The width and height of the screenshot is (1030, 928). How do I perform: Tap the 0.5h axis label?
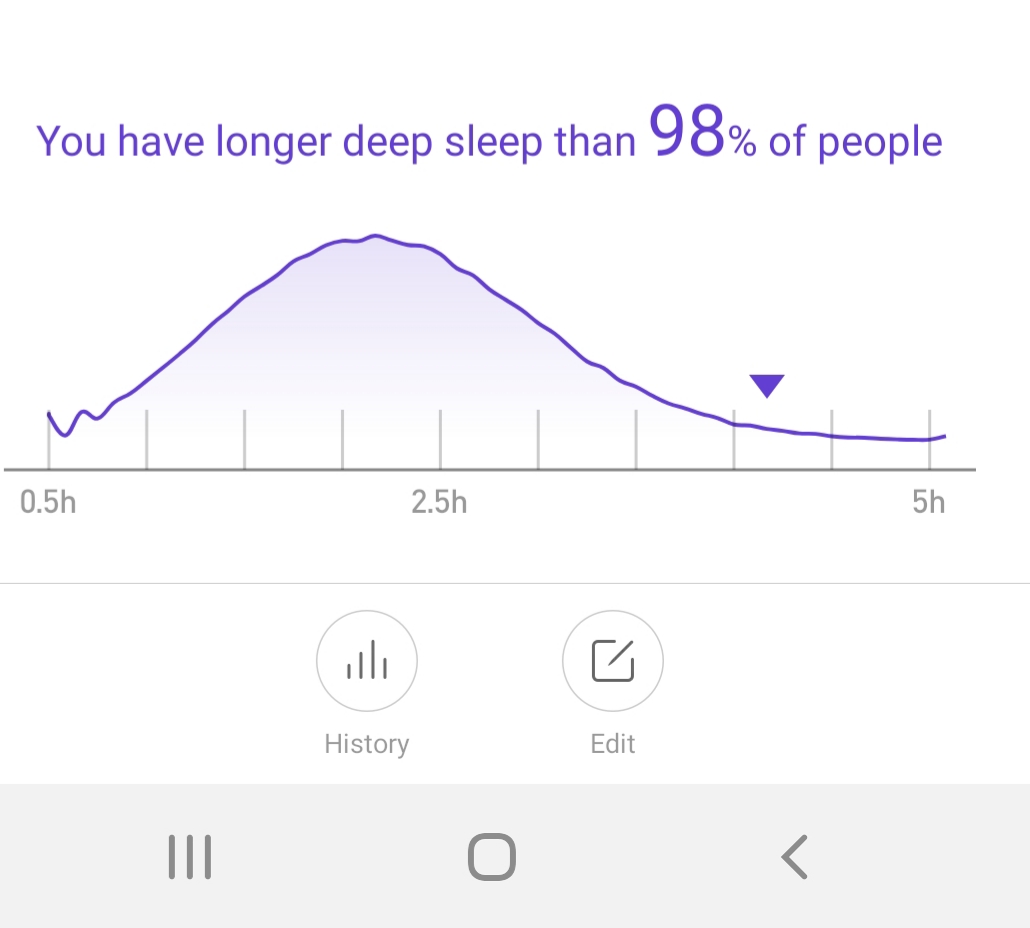tap(48, 502)
